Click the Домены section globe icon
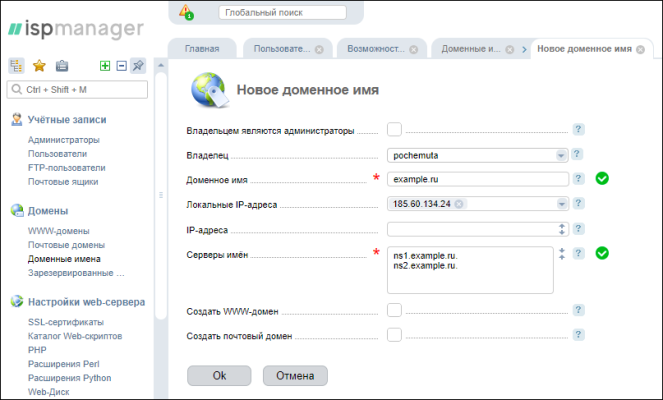 pos(17,210)
